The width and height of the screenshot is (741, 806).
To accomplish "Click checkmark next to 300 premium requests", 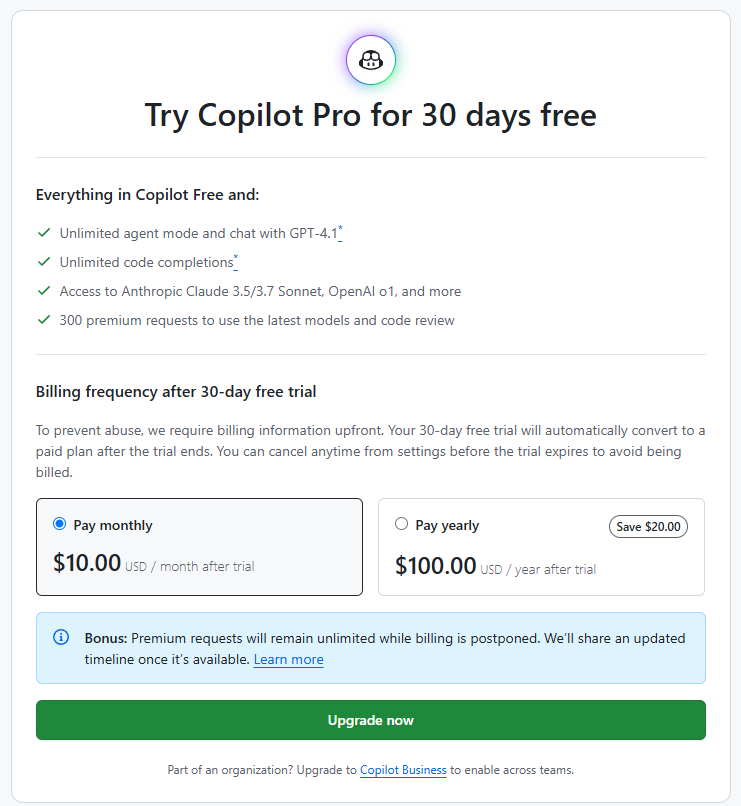I will pyautogui.click(x=44, y=320).
